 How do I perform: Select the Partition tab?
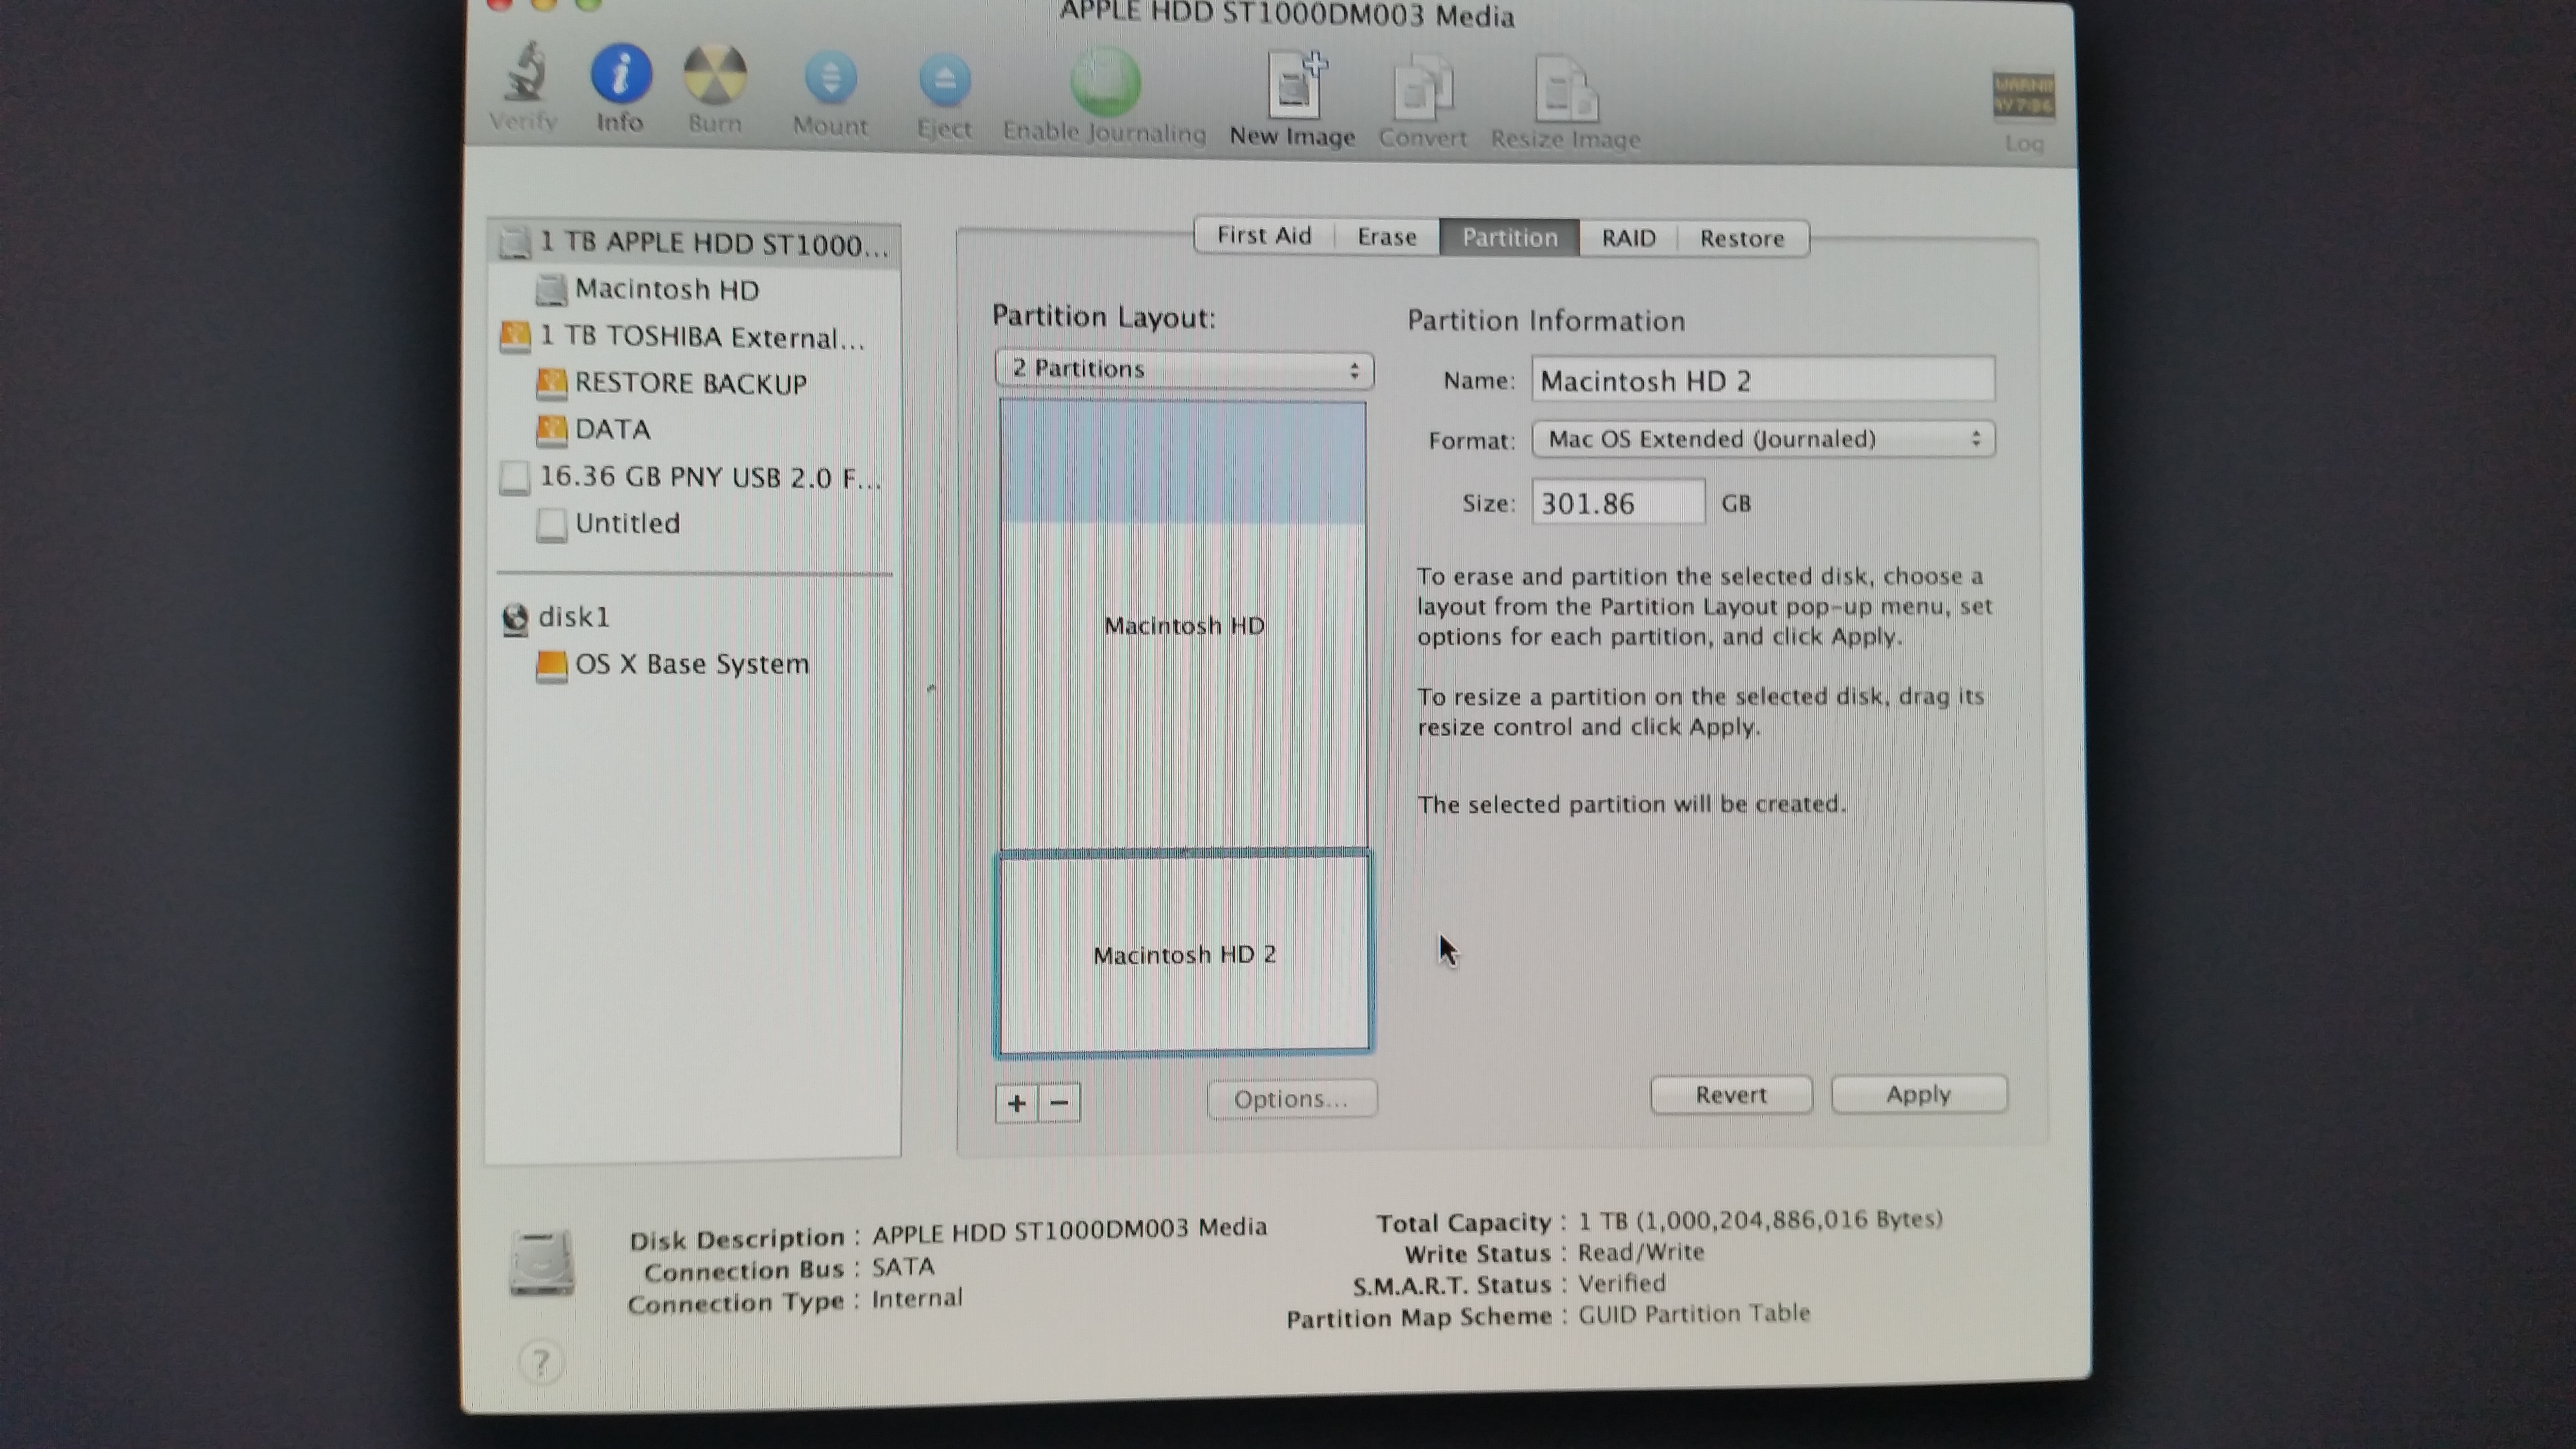point(1510,238)
